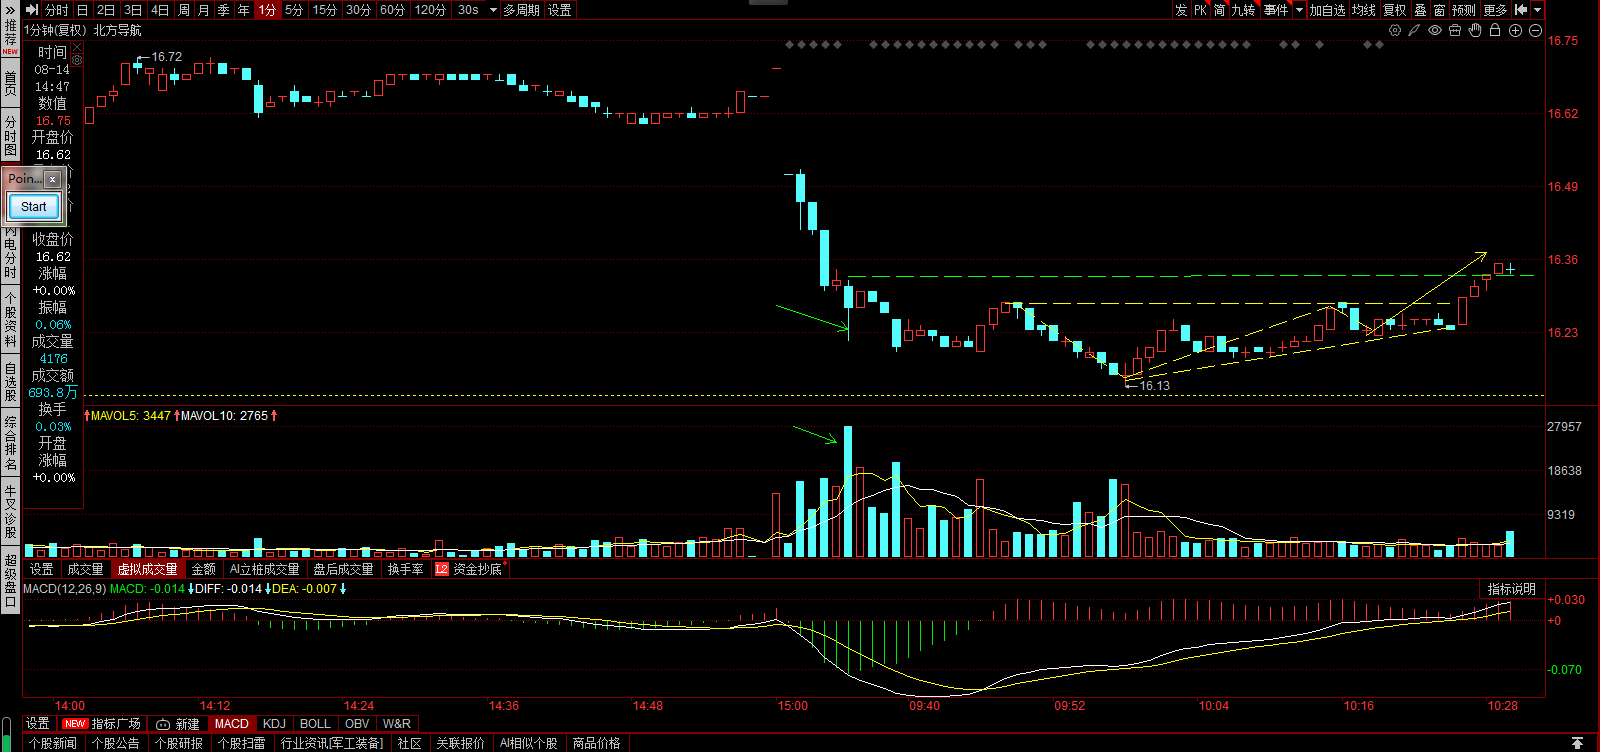Open the 更多 more menu

tap(1495, 10)
